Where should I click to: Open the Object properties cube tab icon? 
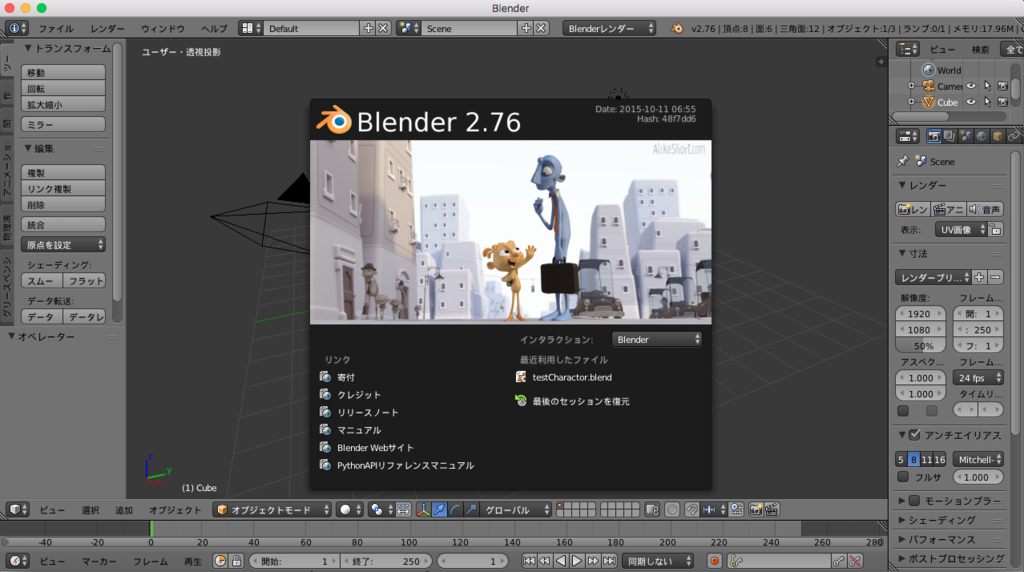pyautogui.click(x=997, y=136)
